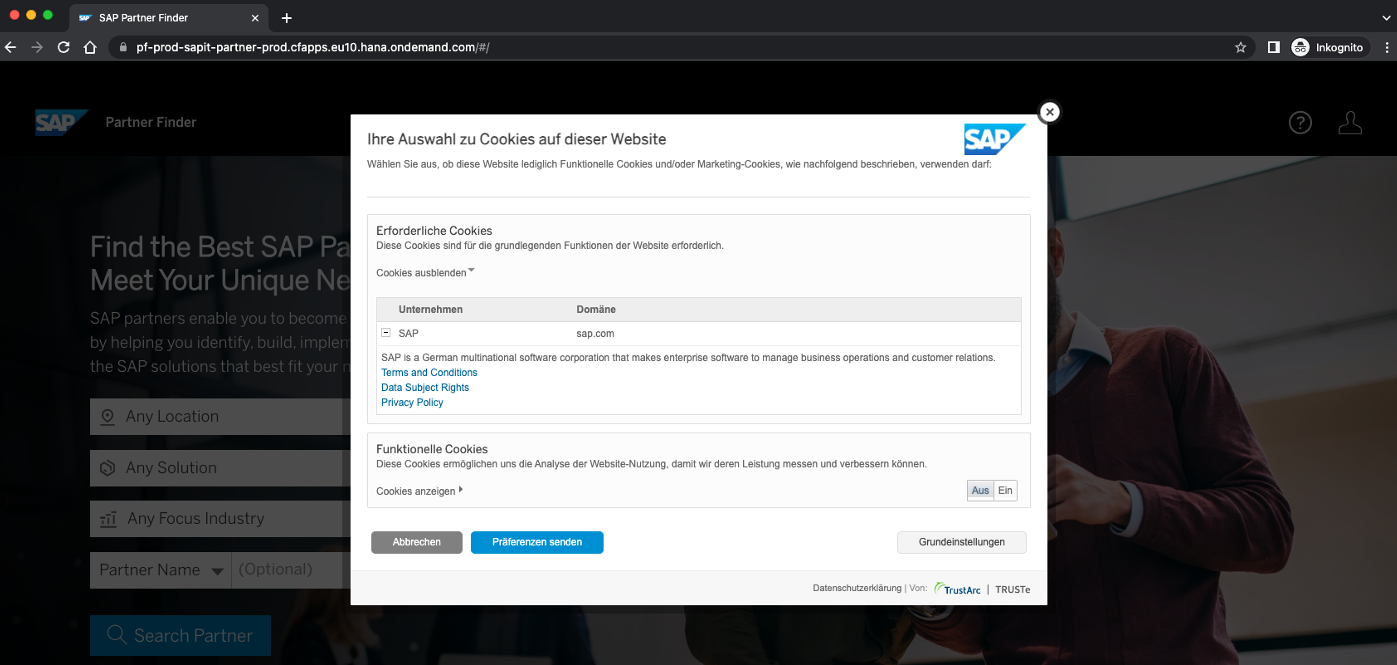Click the browser address bar URL

click(x=312, y=47)
